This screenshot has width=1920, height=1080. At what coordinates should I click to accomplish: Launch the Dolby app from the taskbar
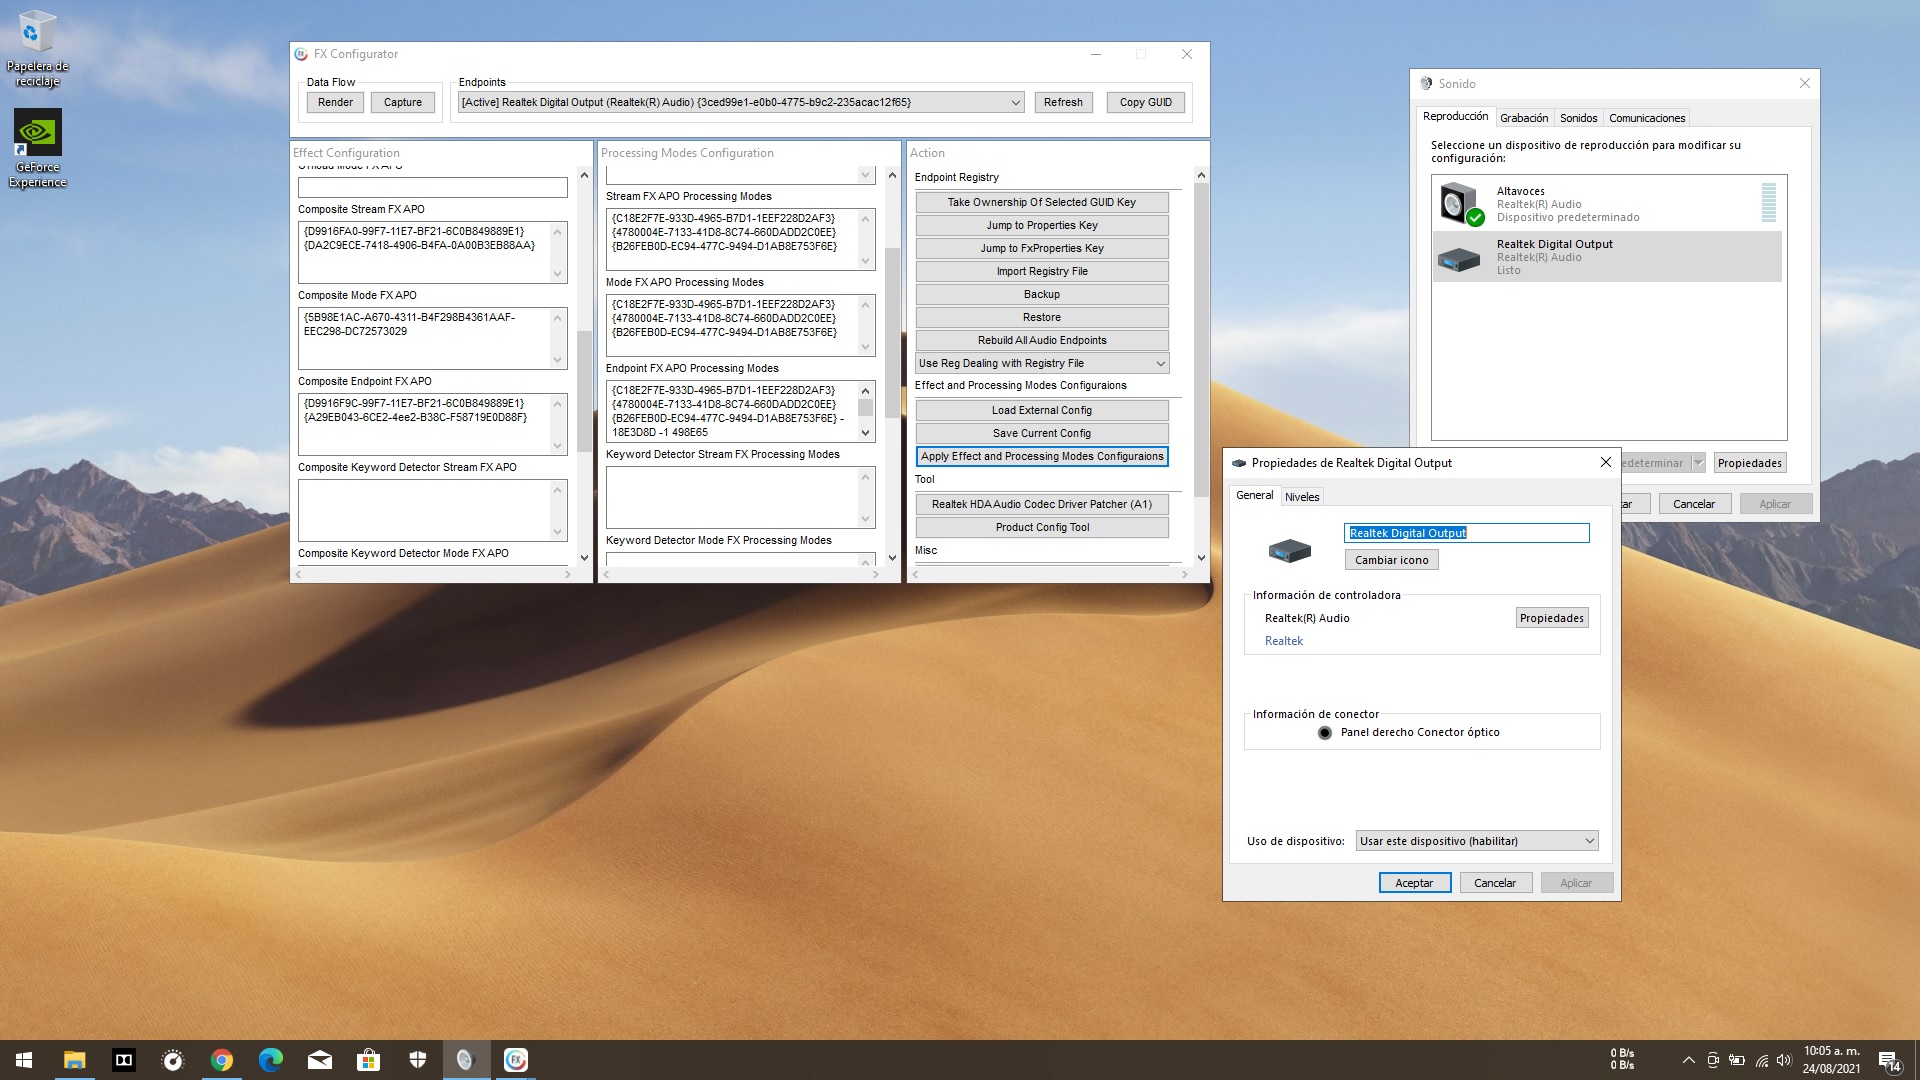123,1060
